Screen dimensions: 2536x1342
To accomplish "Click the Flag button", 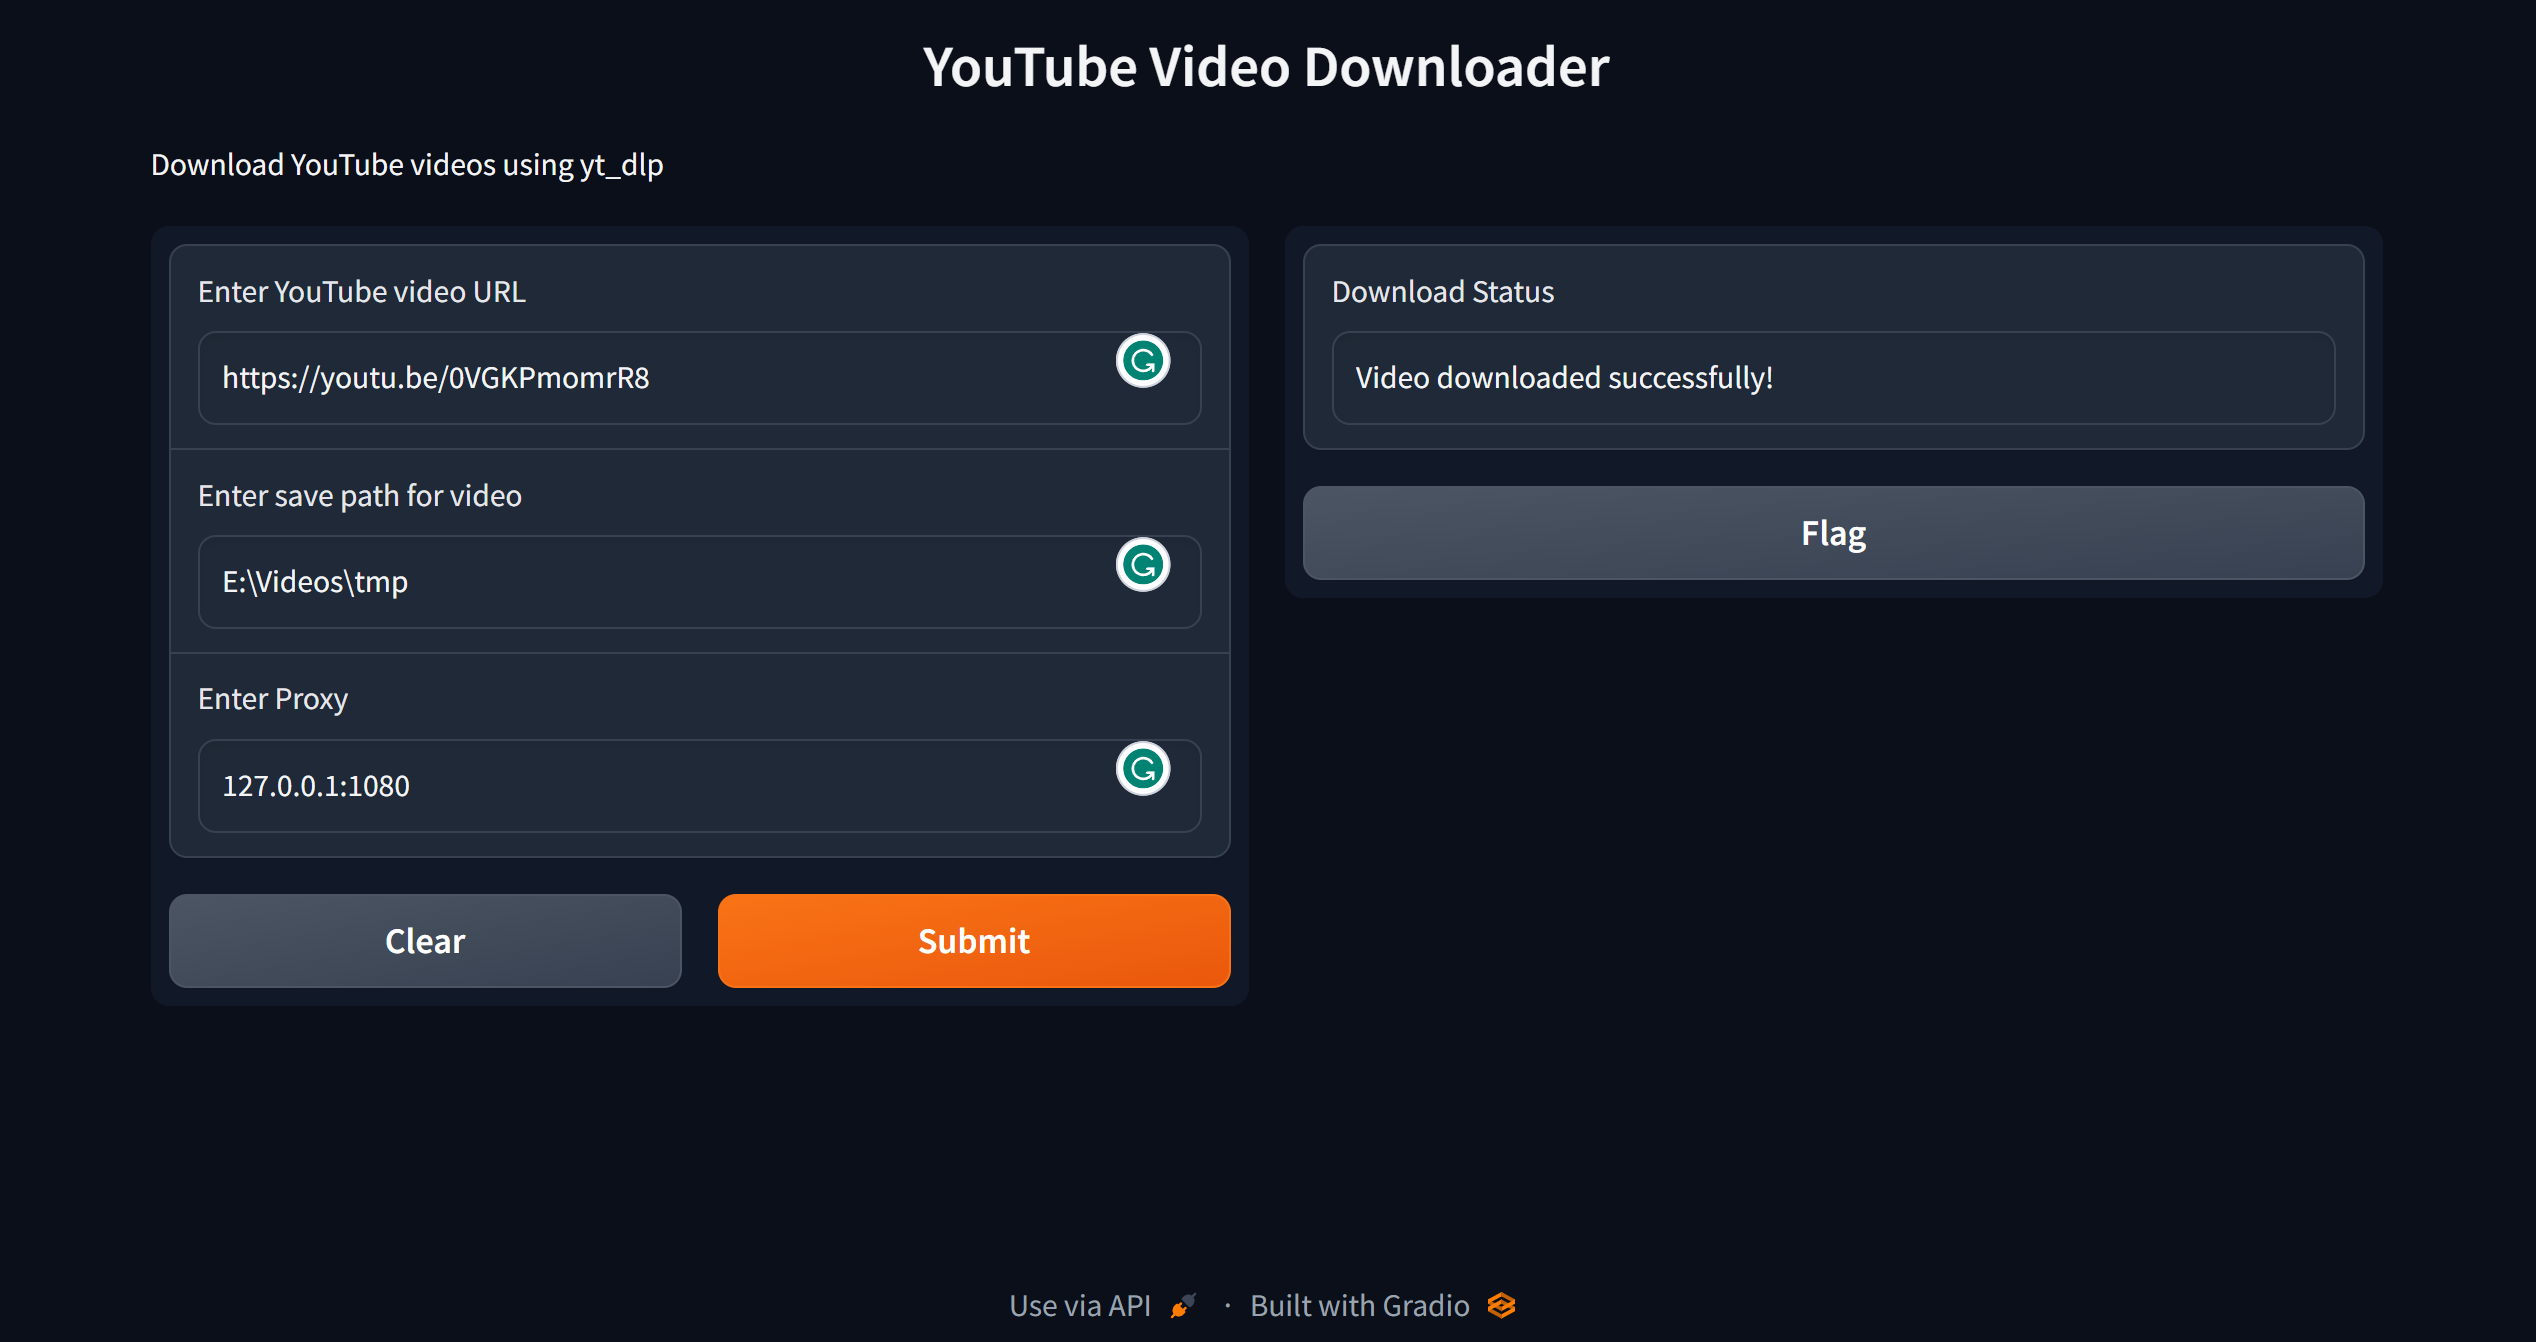I will pos(1833,533).
